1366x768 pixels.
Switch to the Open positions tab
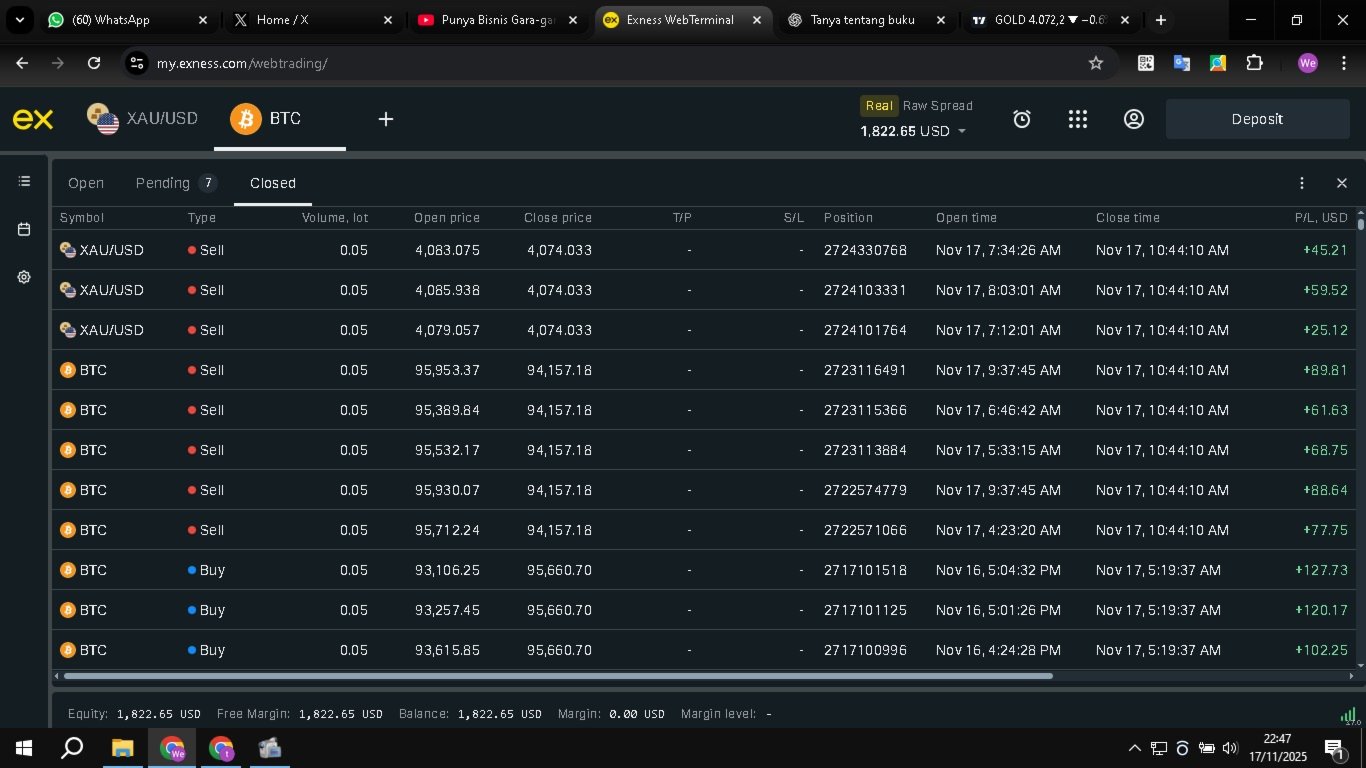pyautogui.click(x=86, y=183)
